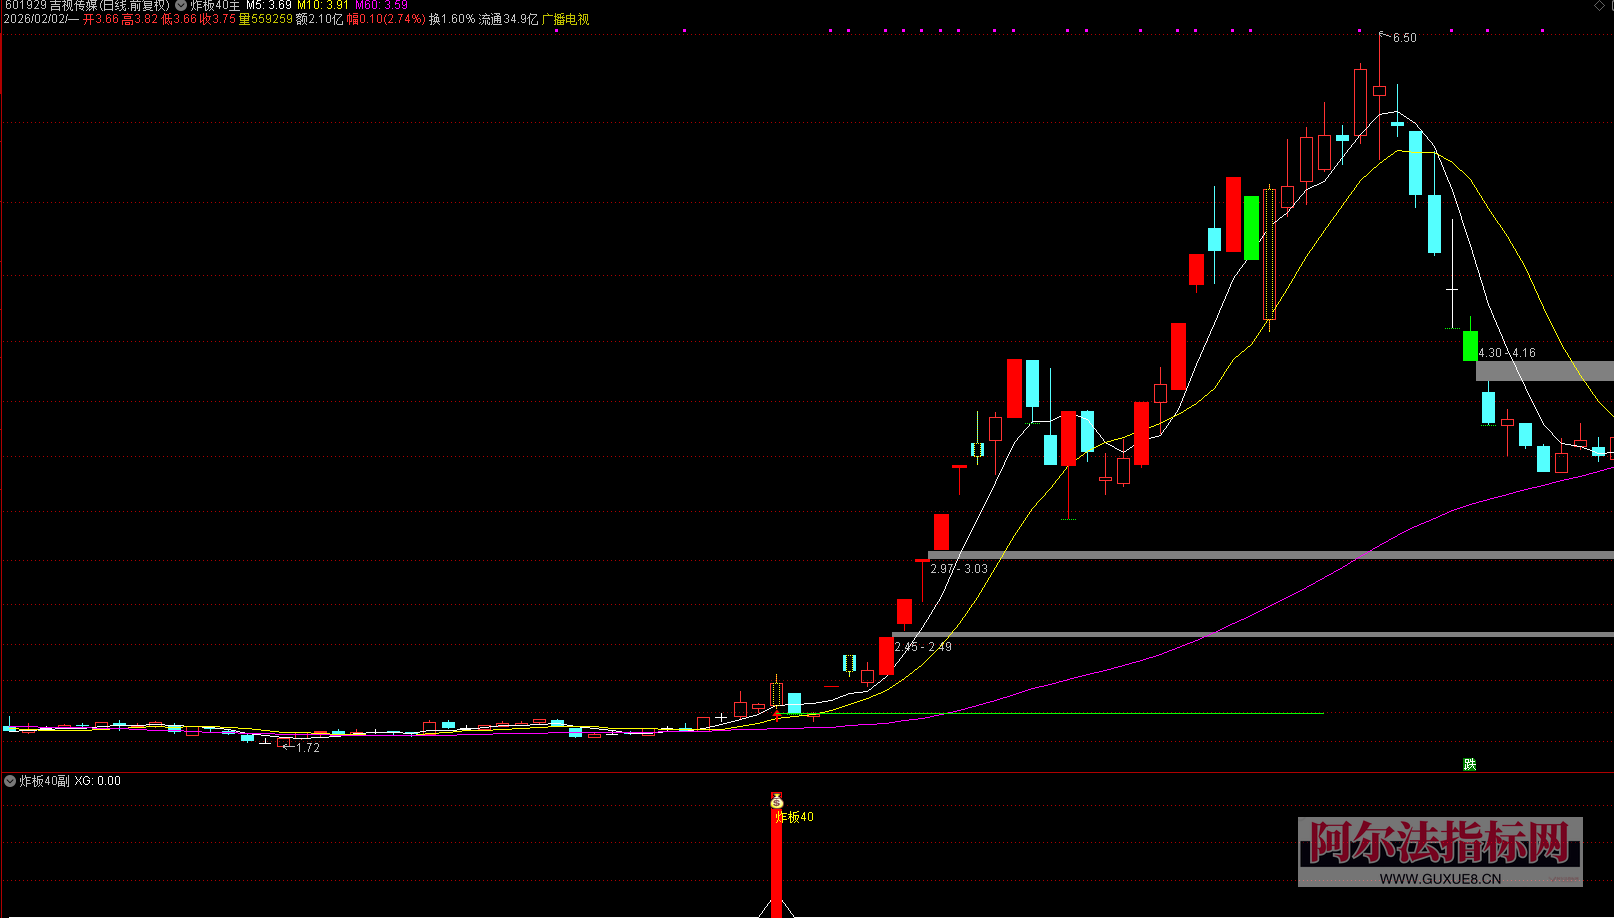Select the M60 moving average label

pyautogui.click(x=381, y=6)
